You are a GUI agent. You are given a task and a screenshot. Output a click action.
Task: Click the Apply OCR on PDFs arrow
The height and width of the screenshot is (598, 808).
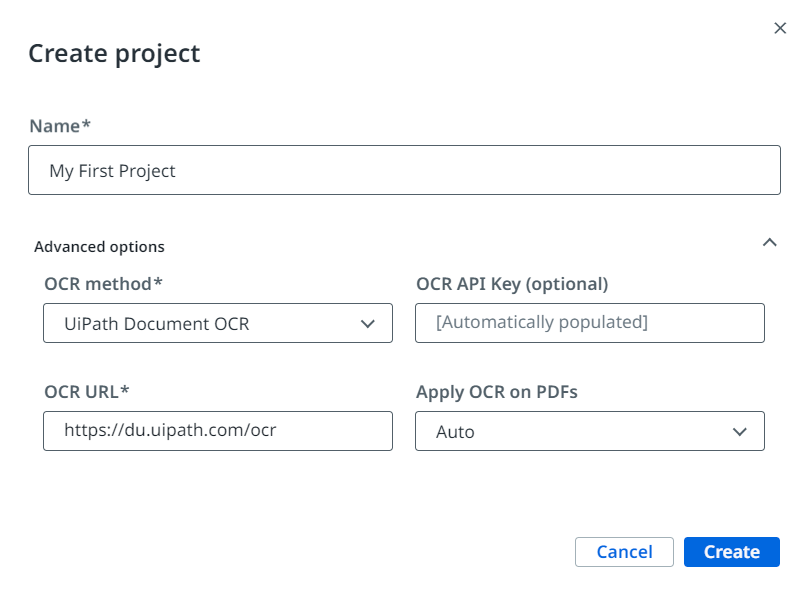(x=740, y=432)
